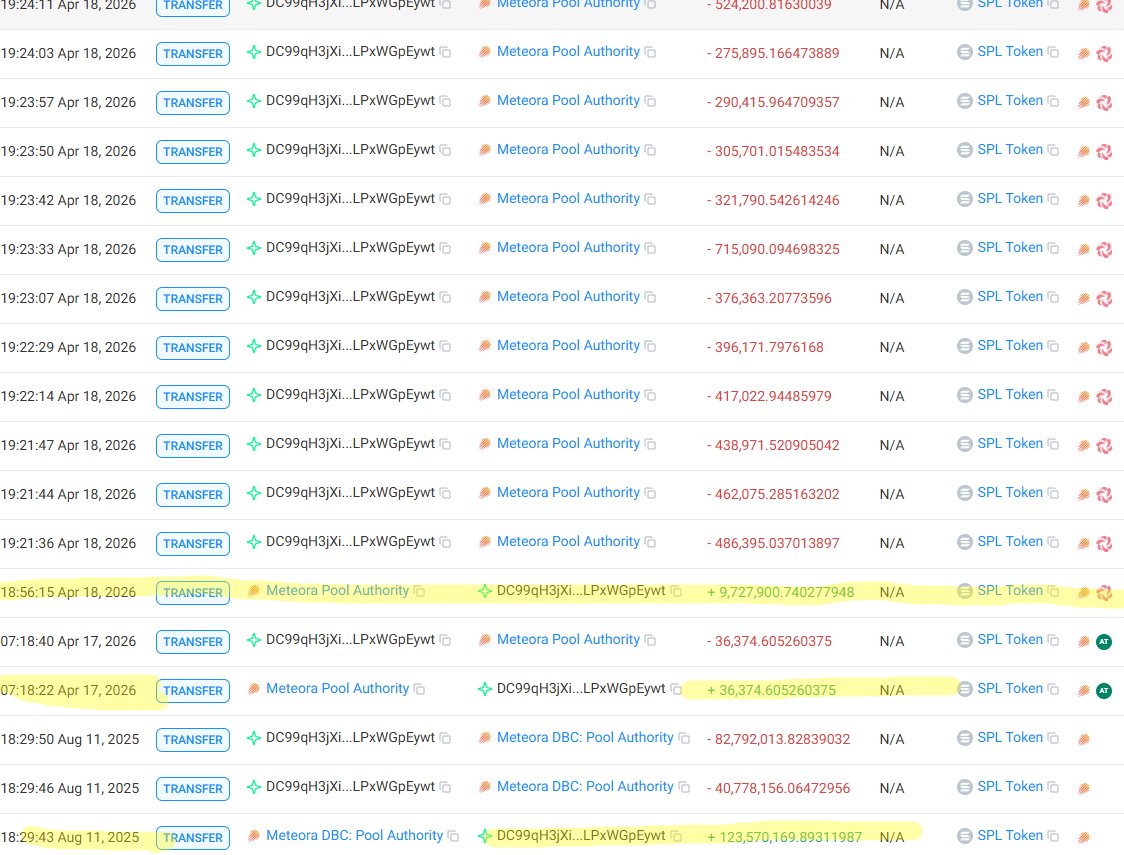
Task: Select amount - 715,090.094698325
Action: tap(773, 249)
